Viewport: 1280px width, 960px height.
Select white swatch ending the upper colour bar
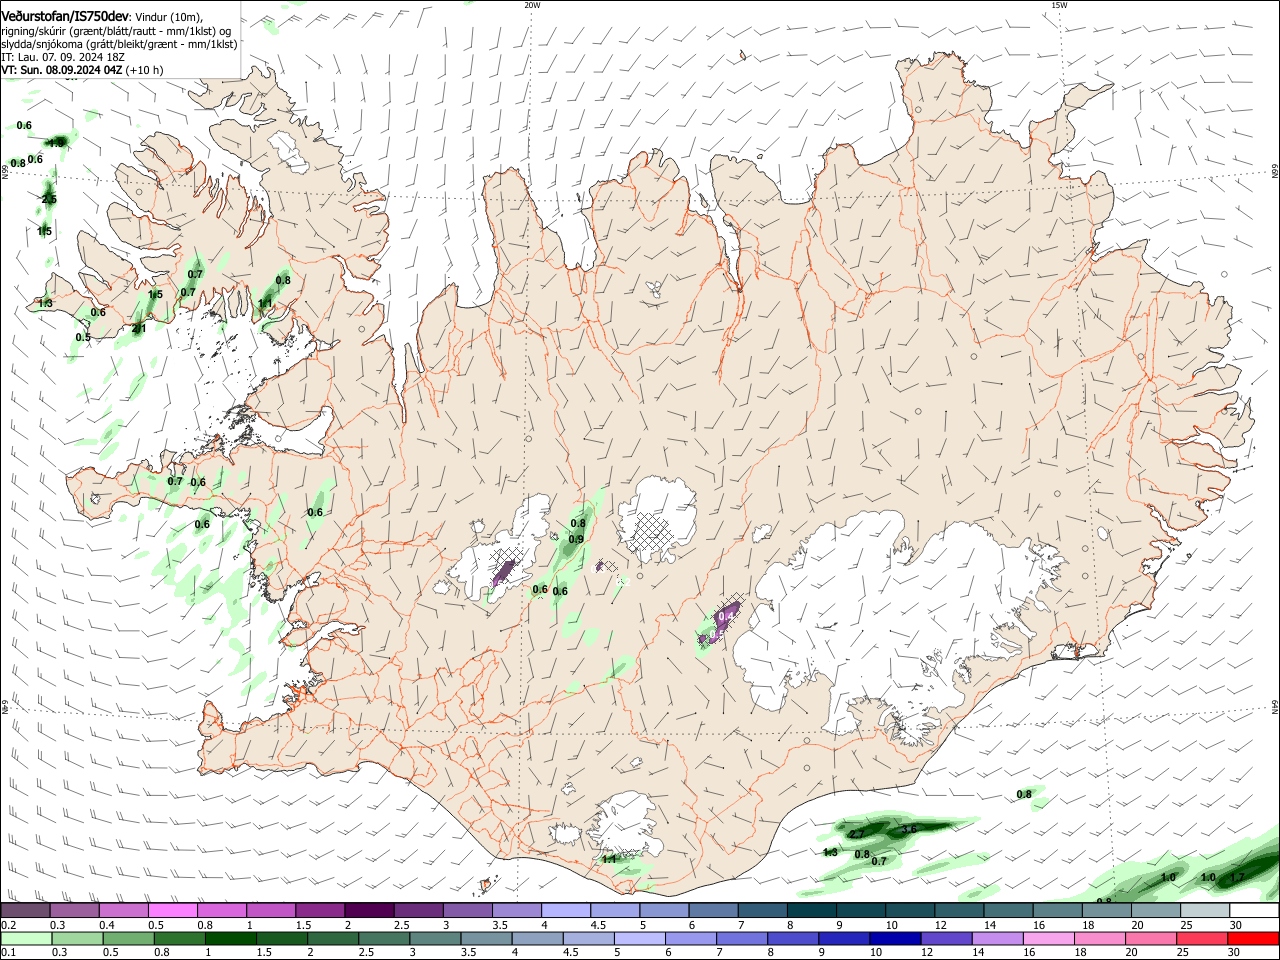(1254, 910)
